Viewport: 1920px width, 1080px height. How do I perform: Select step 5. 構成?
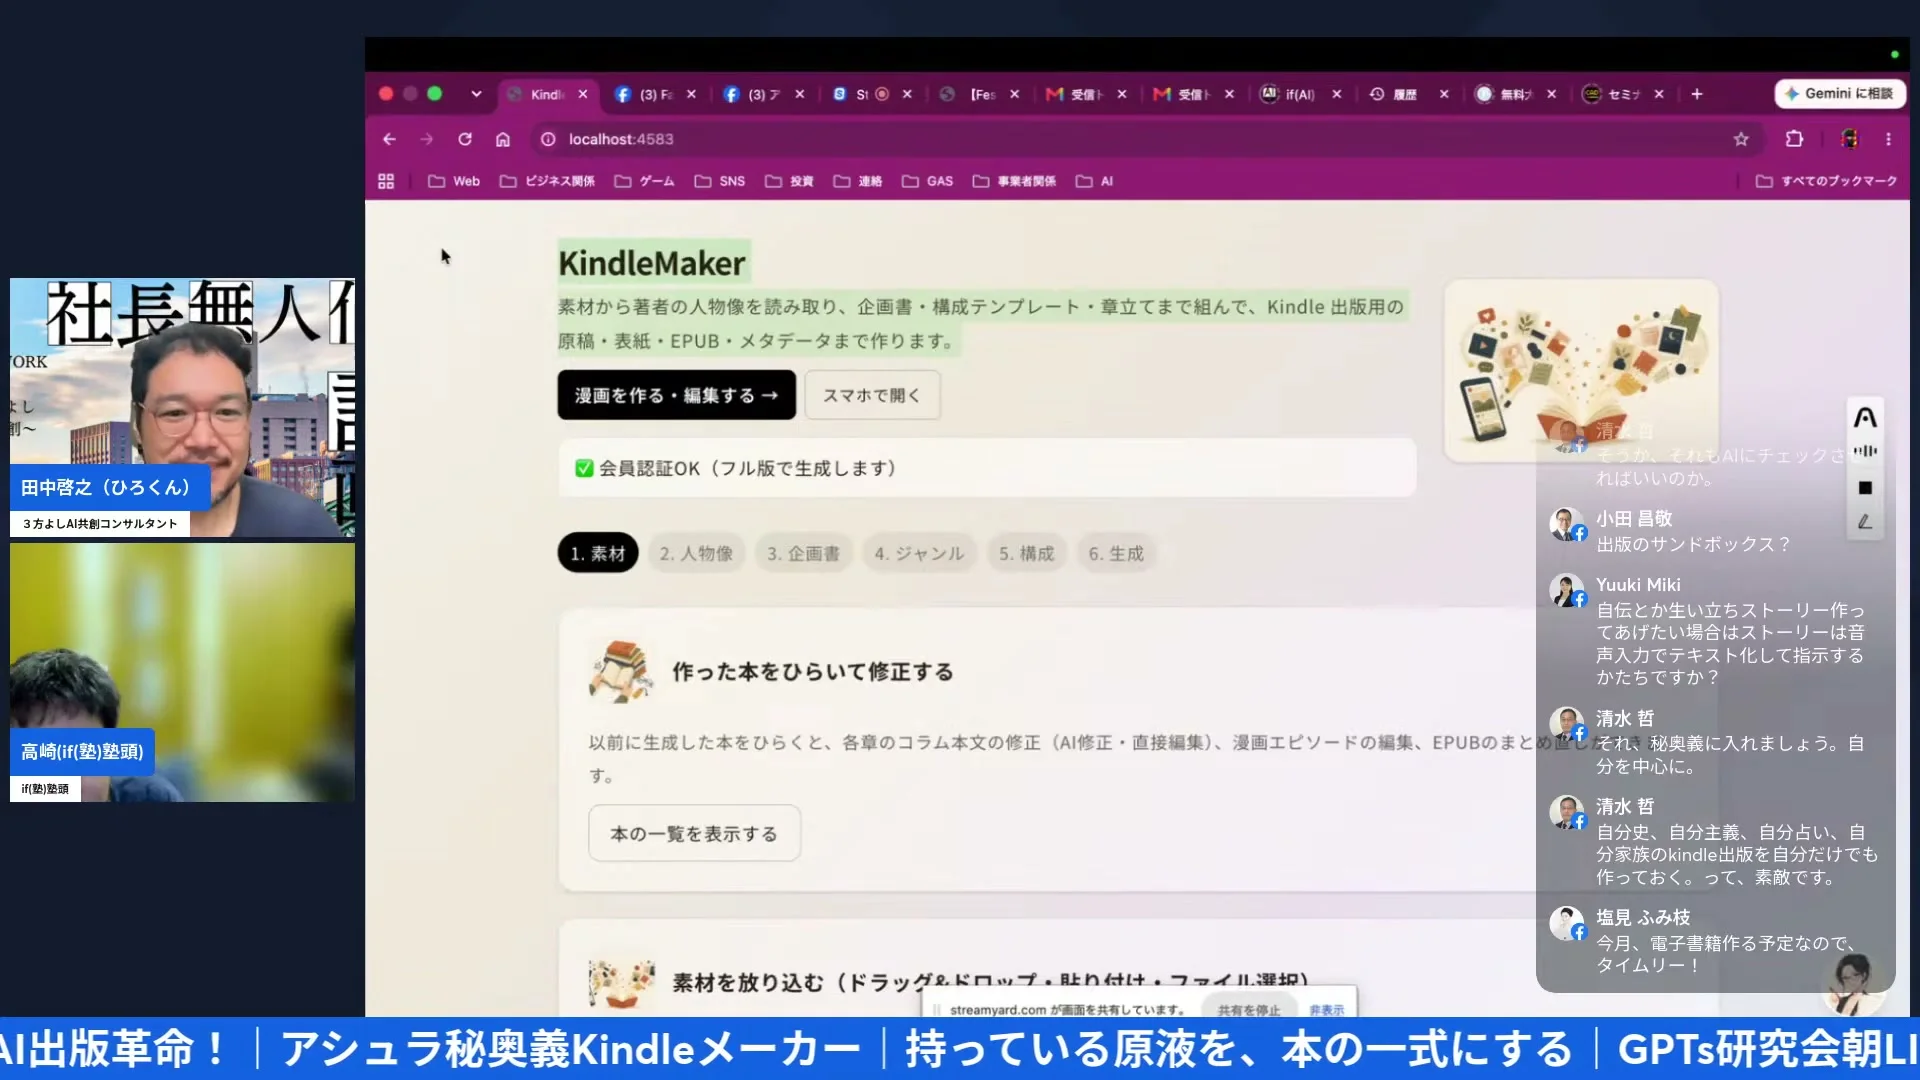click(x=1026, y=553)
